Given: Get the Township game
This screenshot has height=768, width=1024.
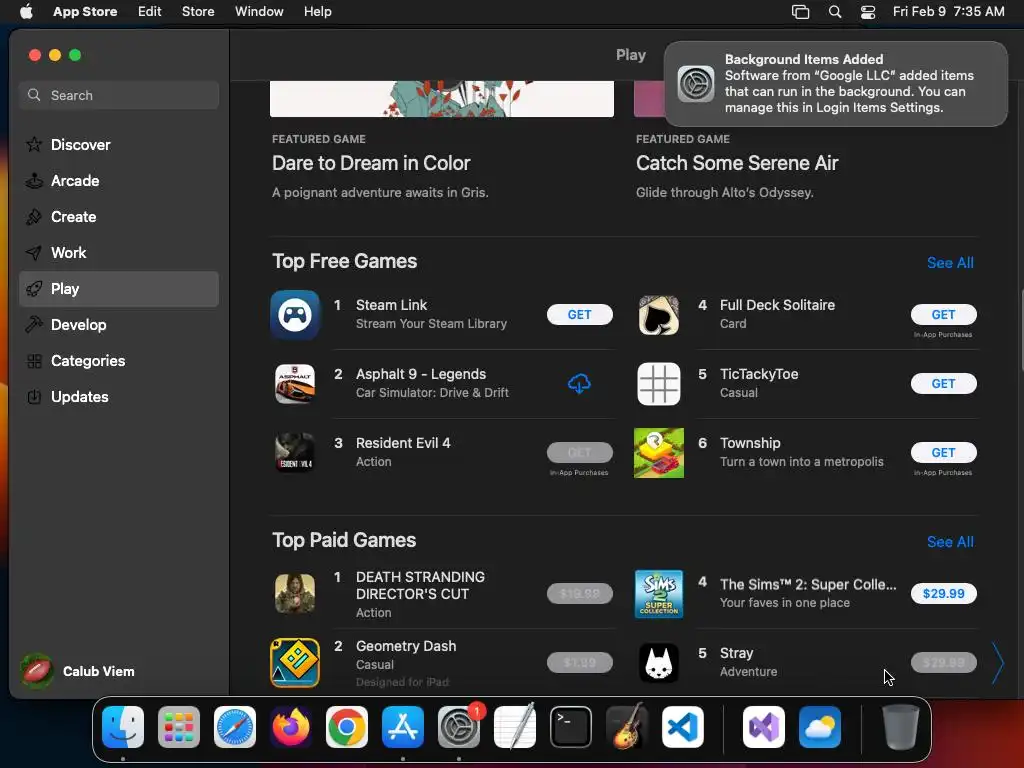Looking at the screenshot, I should (943, 453).
